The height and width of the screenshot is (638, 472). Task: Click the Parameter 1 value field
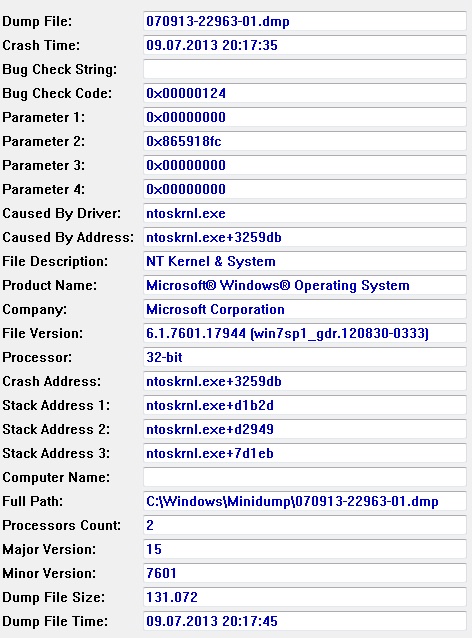(x=305, y=117)
